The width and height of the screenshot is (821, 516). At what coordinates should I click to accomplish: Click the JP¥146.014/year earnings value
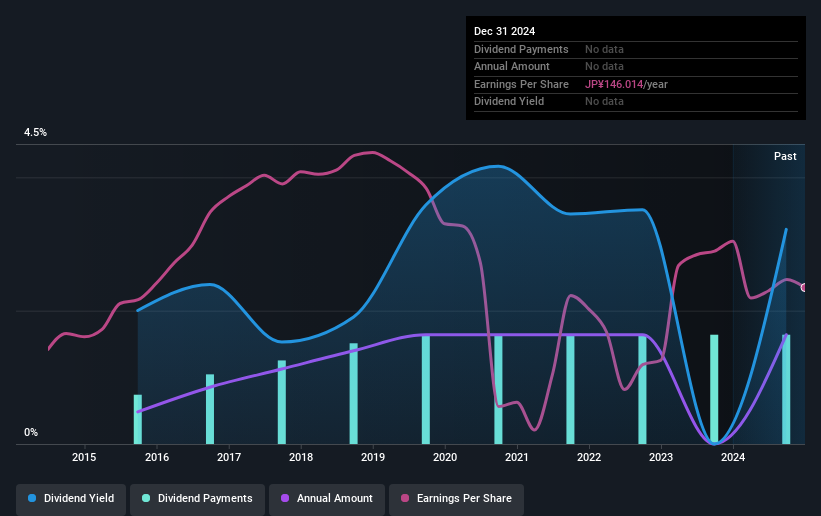tap(626, 84)
